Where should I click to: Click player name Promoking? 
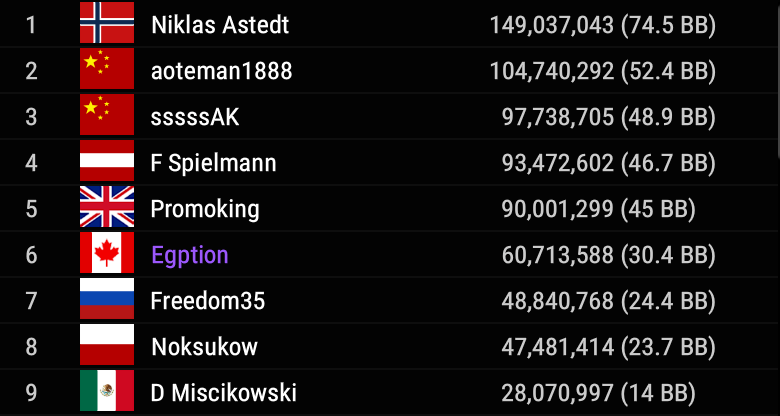pyautogui.click(x=205, y=208)
